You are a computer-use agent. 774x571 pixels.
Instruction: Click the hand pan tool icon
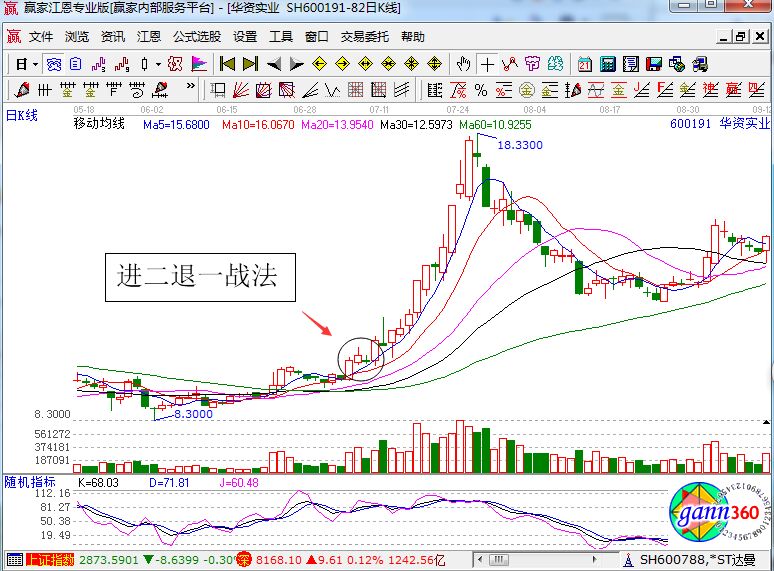pyautogui.click(x=463, y=64)
